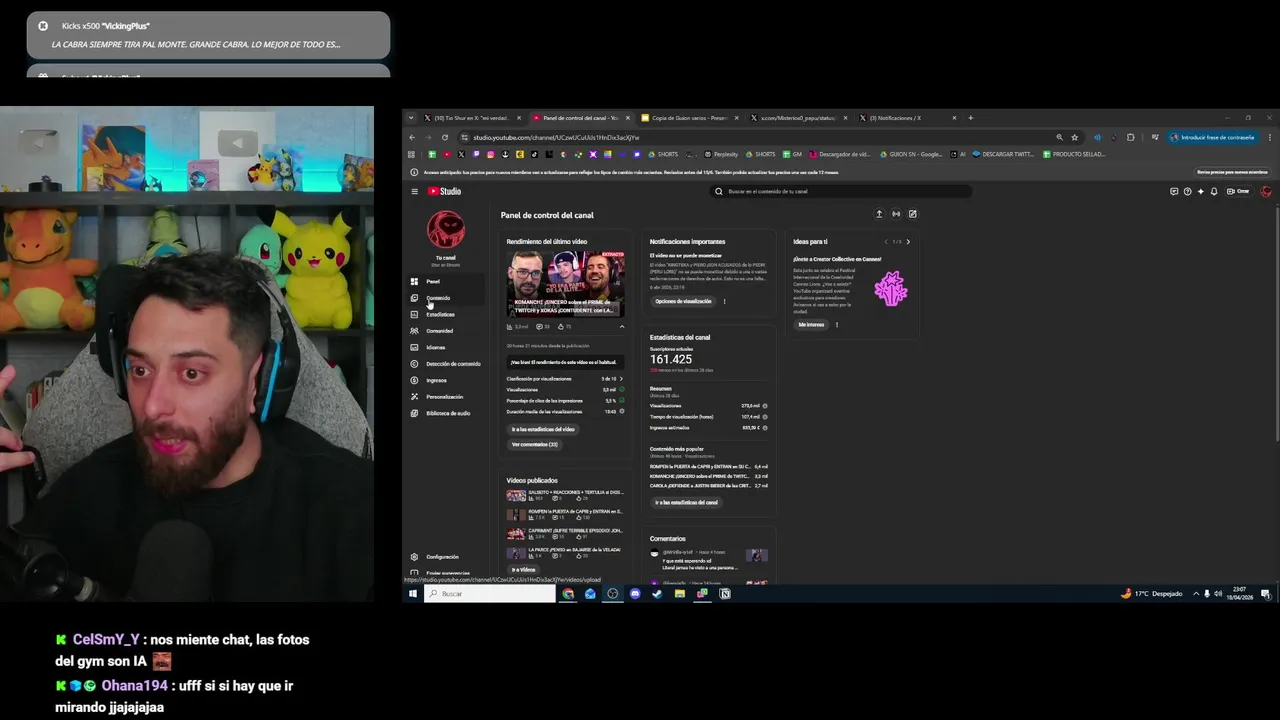Open the 'Descargador de vid...' bookmark

tap(840, 154)
